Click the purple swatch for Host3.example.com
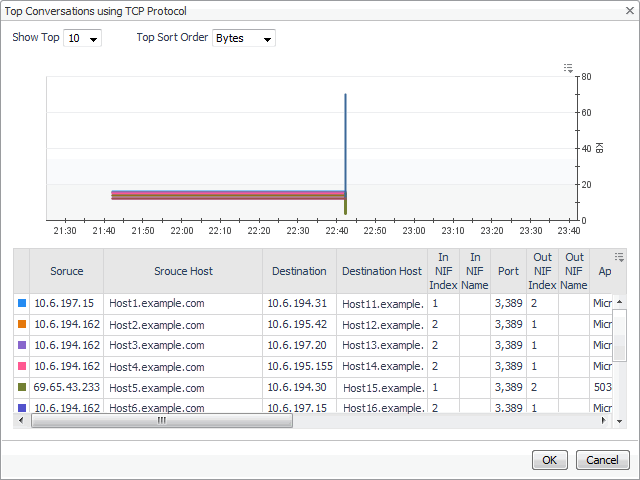 coord(22,345)
